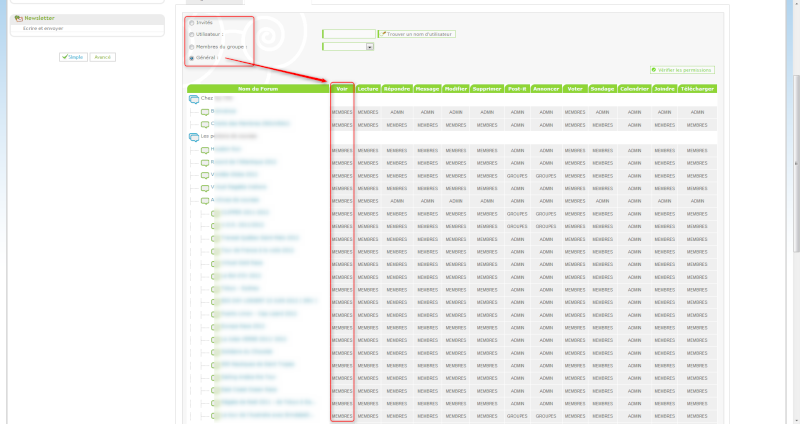Screen dimensions: 800x424
Task: Click the green forum icon of the H… row
Action: pyautogui.click(x=205, y=151)
